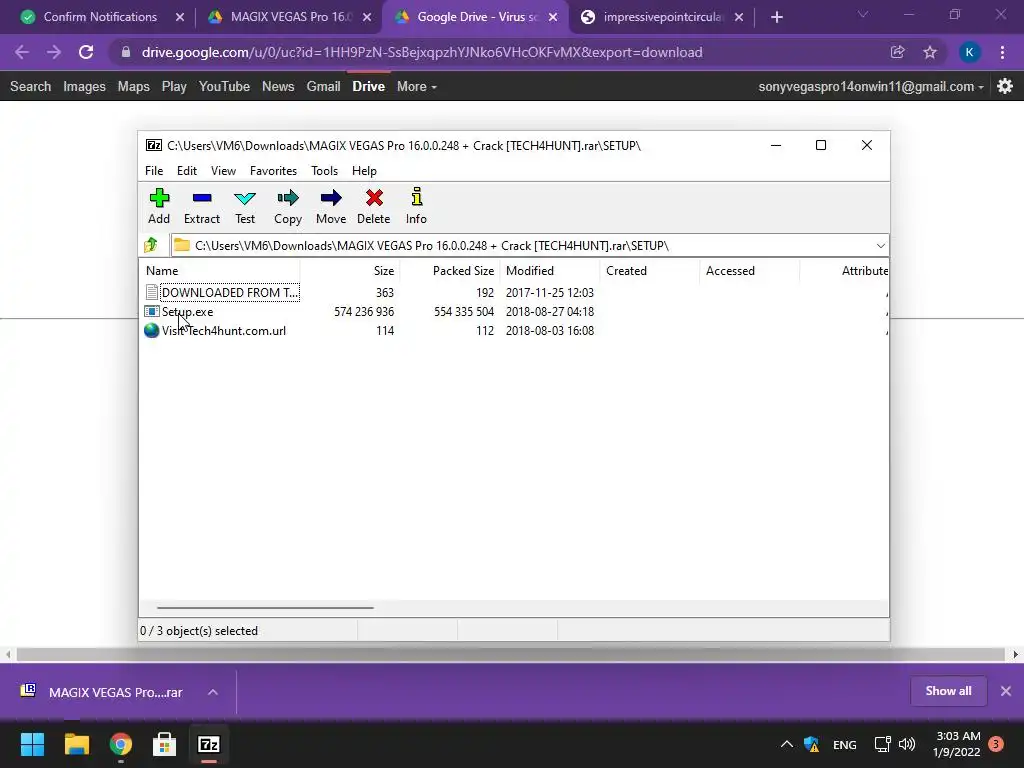Switch to the Confirm Notifications tab

click(99, 17)
